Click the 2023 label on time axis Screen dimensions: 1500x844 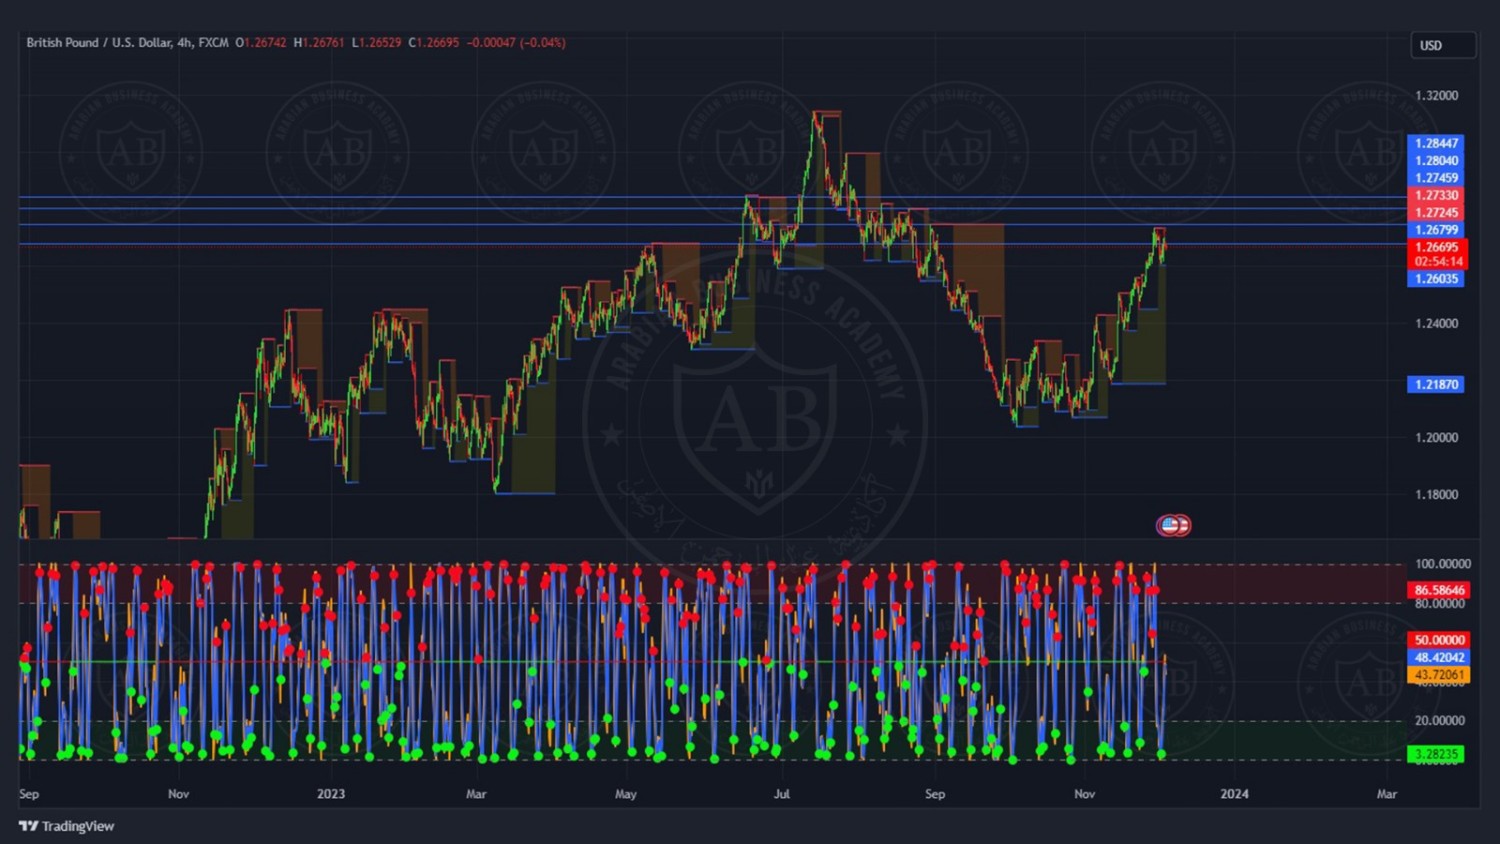[x=330, y=794]
